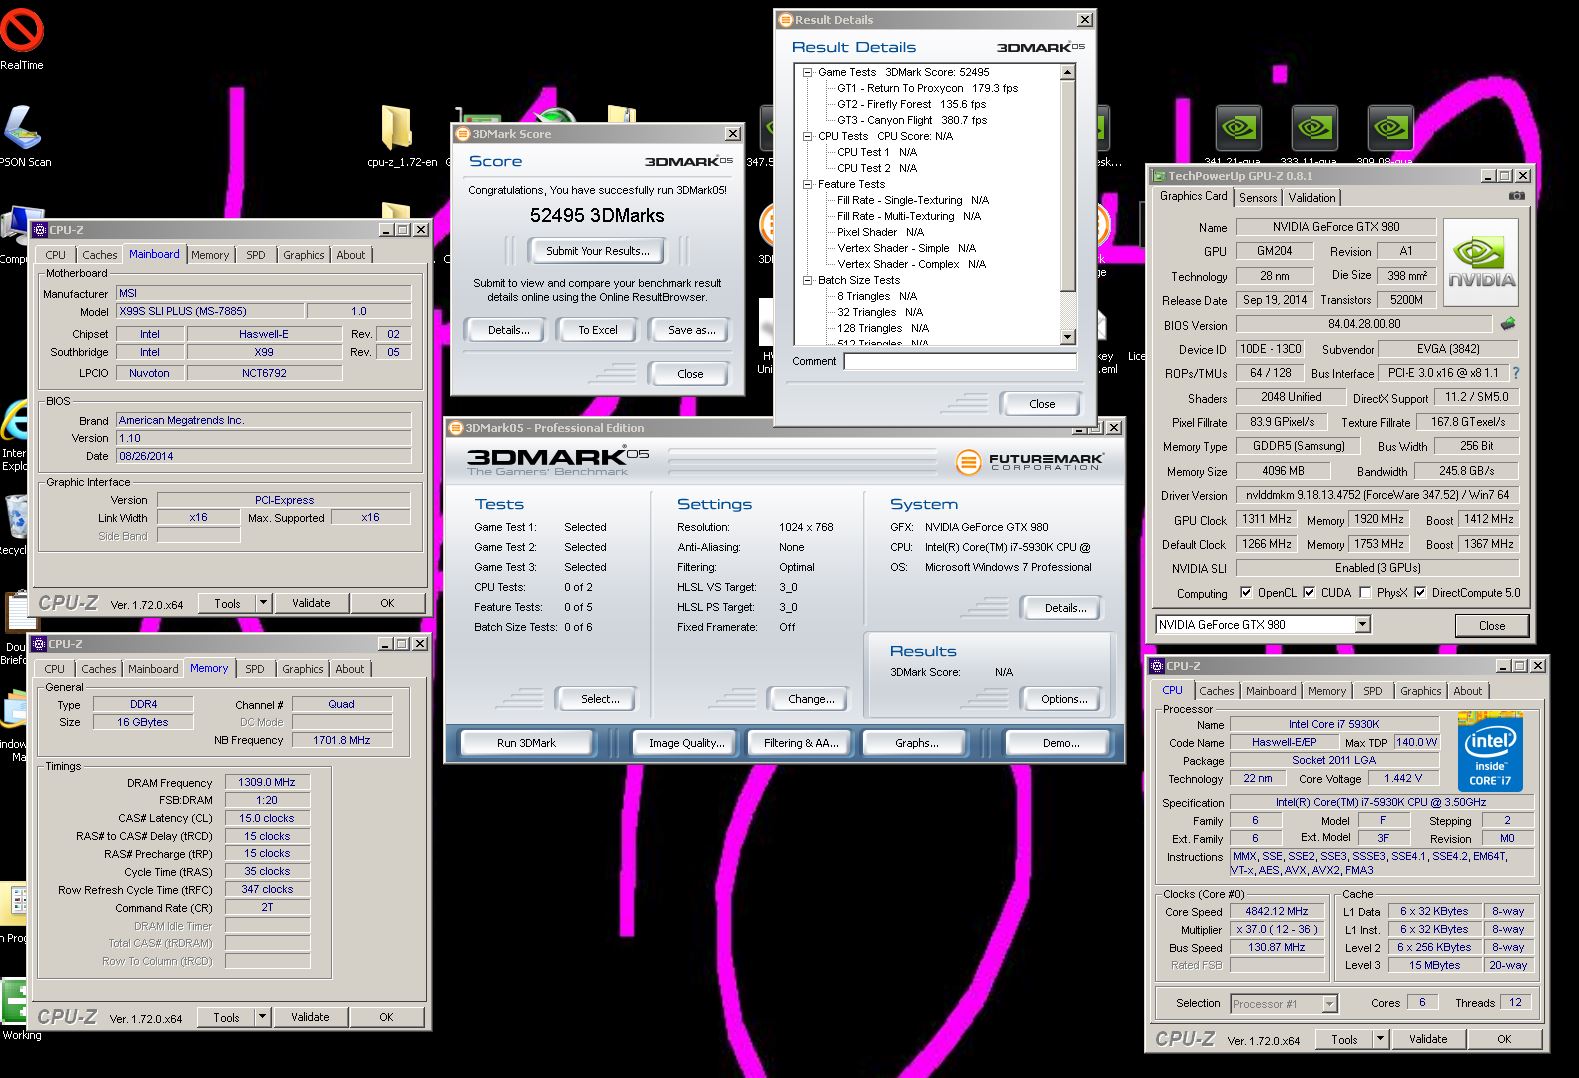Open the RealTime desktop icon
The width and height of the screenshot is (1579, 1078).
(x=21, y=40)
